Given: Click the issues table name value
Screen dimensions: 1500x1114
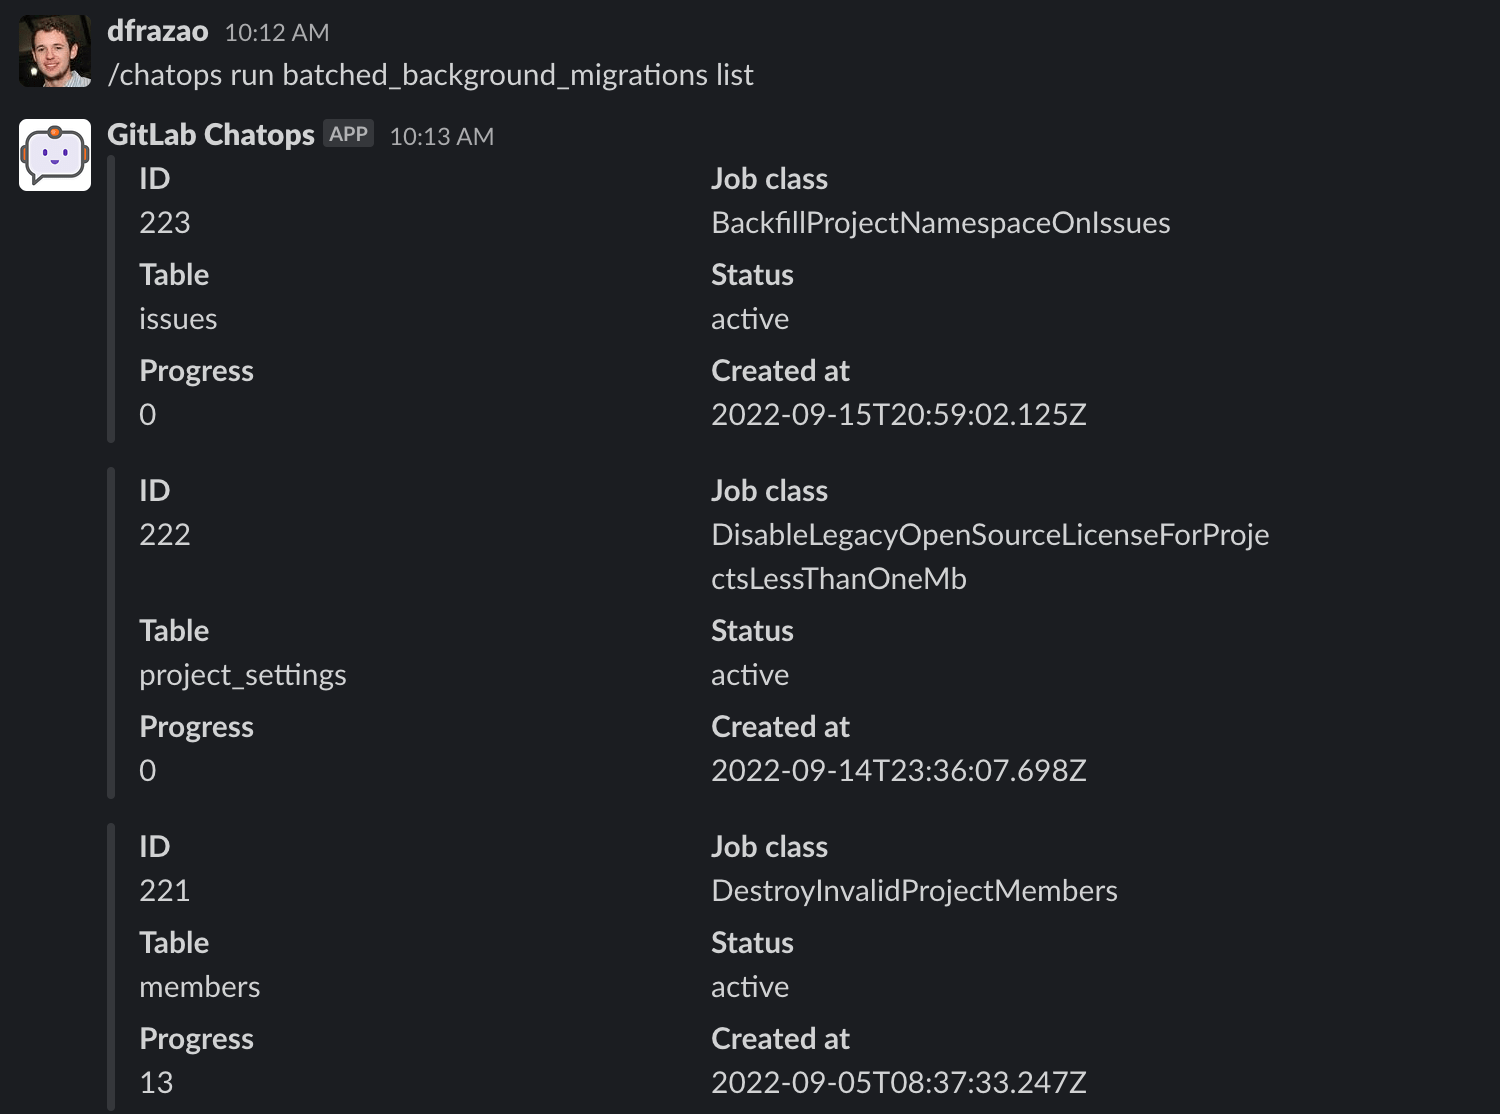Looking at the screenshot, I should (x=178, y=319).
